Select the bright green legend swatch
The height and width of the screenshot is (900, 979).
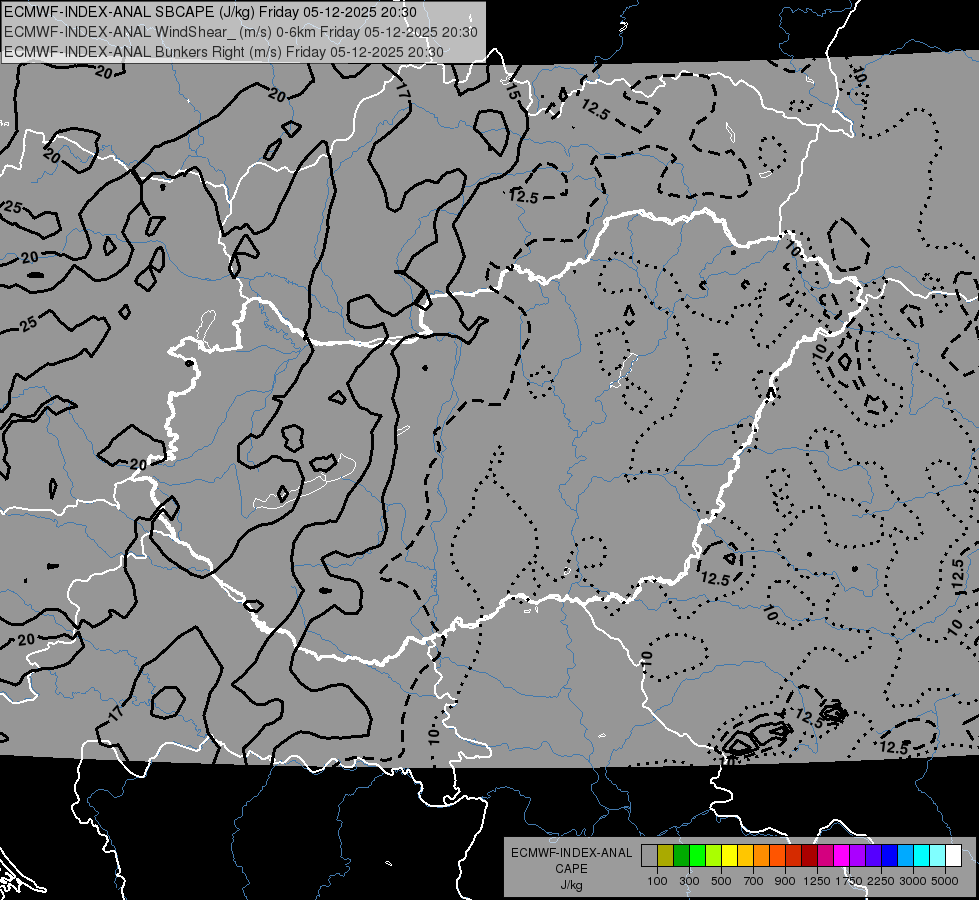[697, 856]
